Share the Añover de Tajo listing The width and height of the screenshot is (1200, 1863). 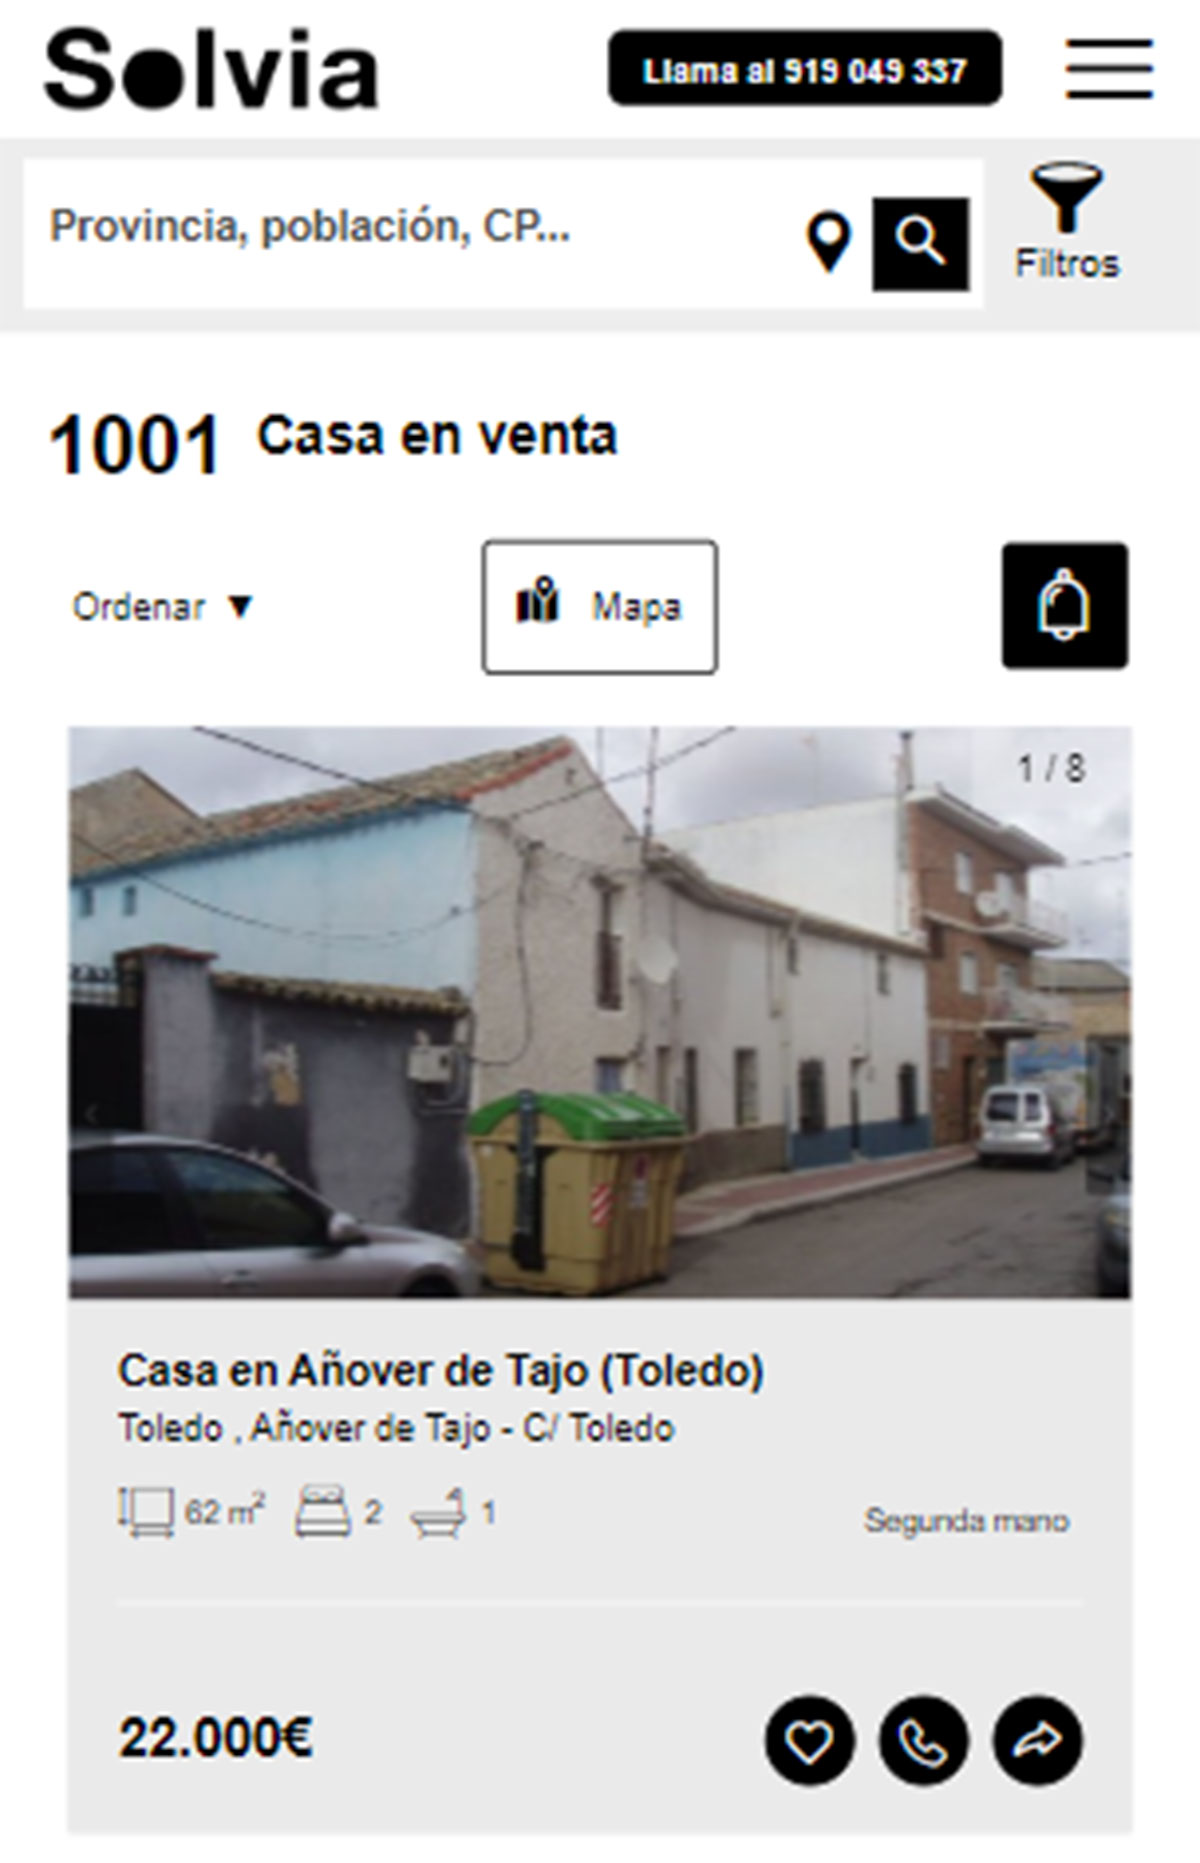point(1038,1741)
